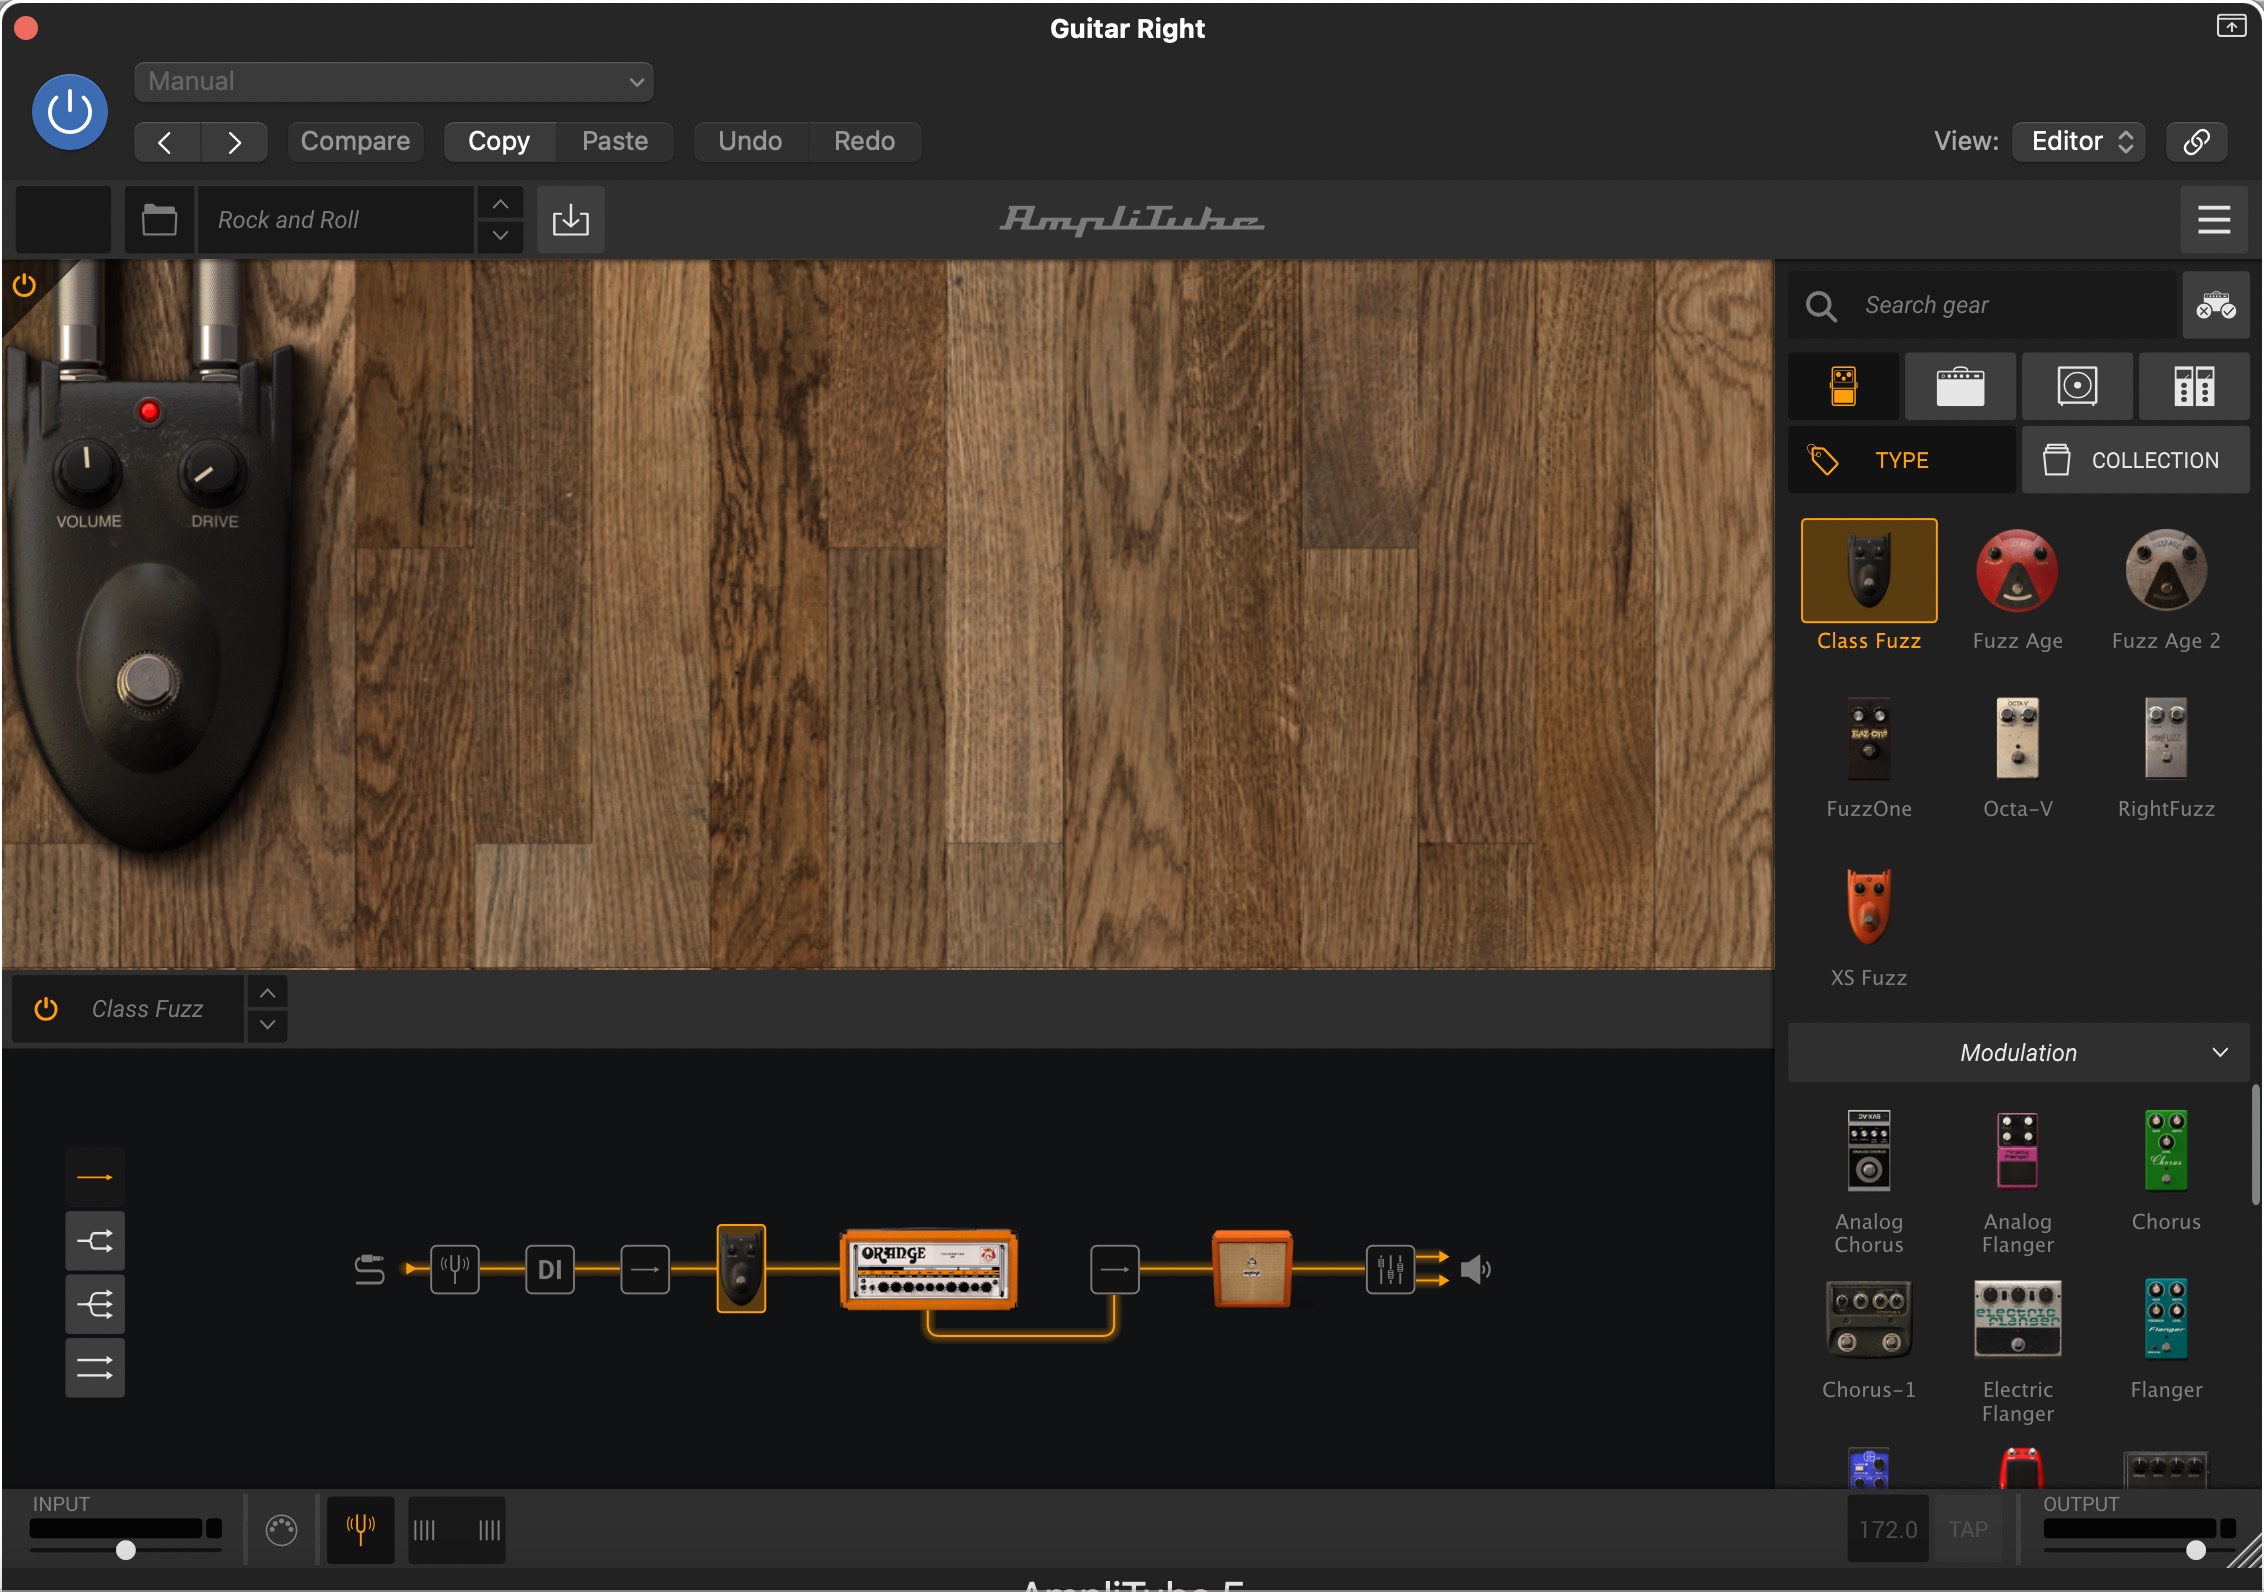Step to next preset with down chevron
The height and width of the screenshot is (1592, 2264).
(501, 236)
